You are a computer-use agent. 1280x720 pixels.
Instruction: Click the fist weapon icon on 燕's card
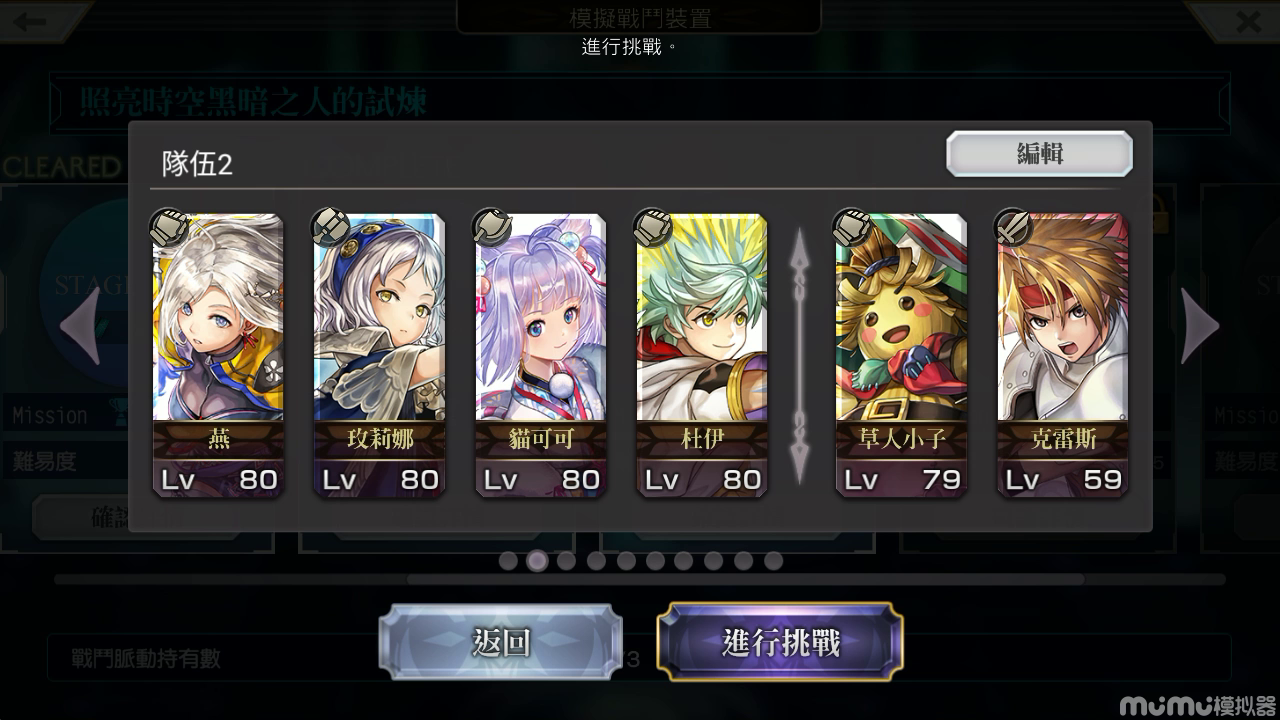coord(169,227)
